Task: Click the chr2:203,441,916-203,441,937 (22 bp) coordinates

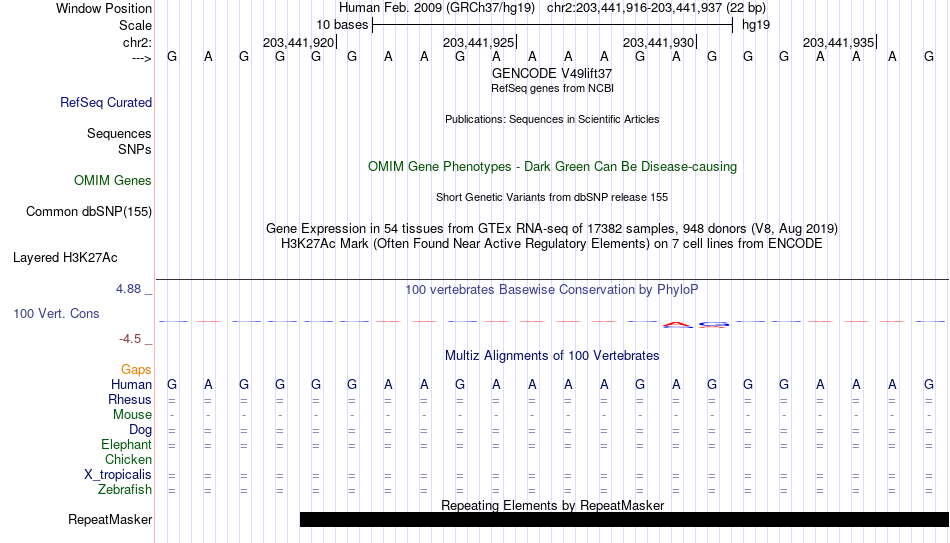Action: coord(656,8)
